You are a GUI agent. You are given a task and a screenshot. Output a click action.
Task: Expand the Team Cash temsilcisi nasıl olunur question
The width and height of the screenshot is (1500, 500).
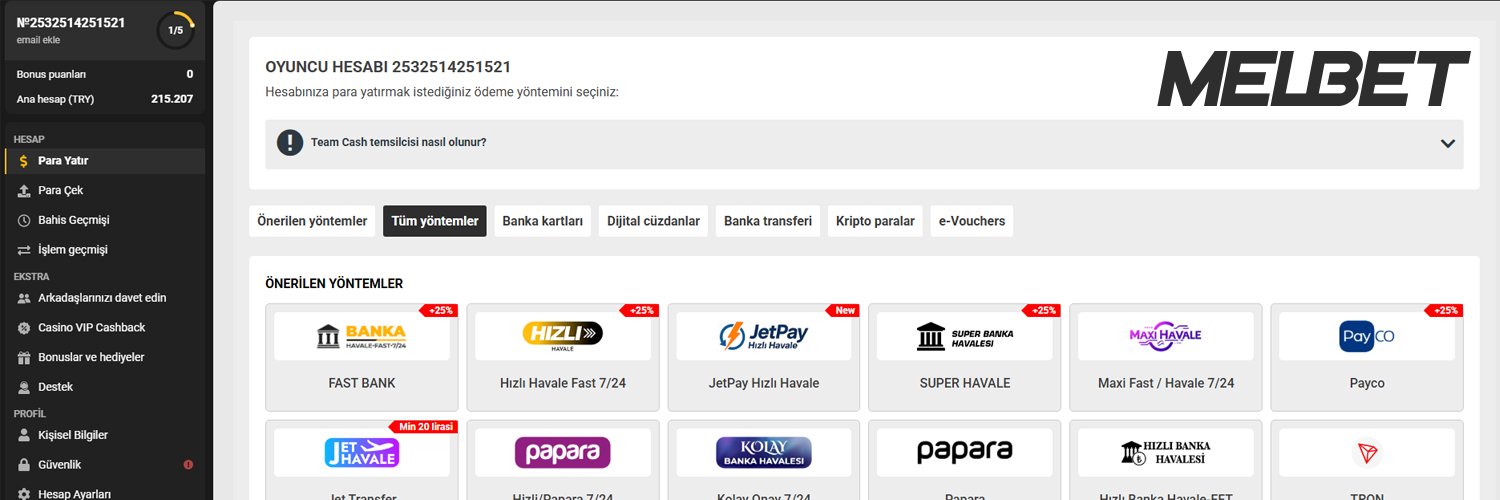pyautogui.click(x=398, y=143)
